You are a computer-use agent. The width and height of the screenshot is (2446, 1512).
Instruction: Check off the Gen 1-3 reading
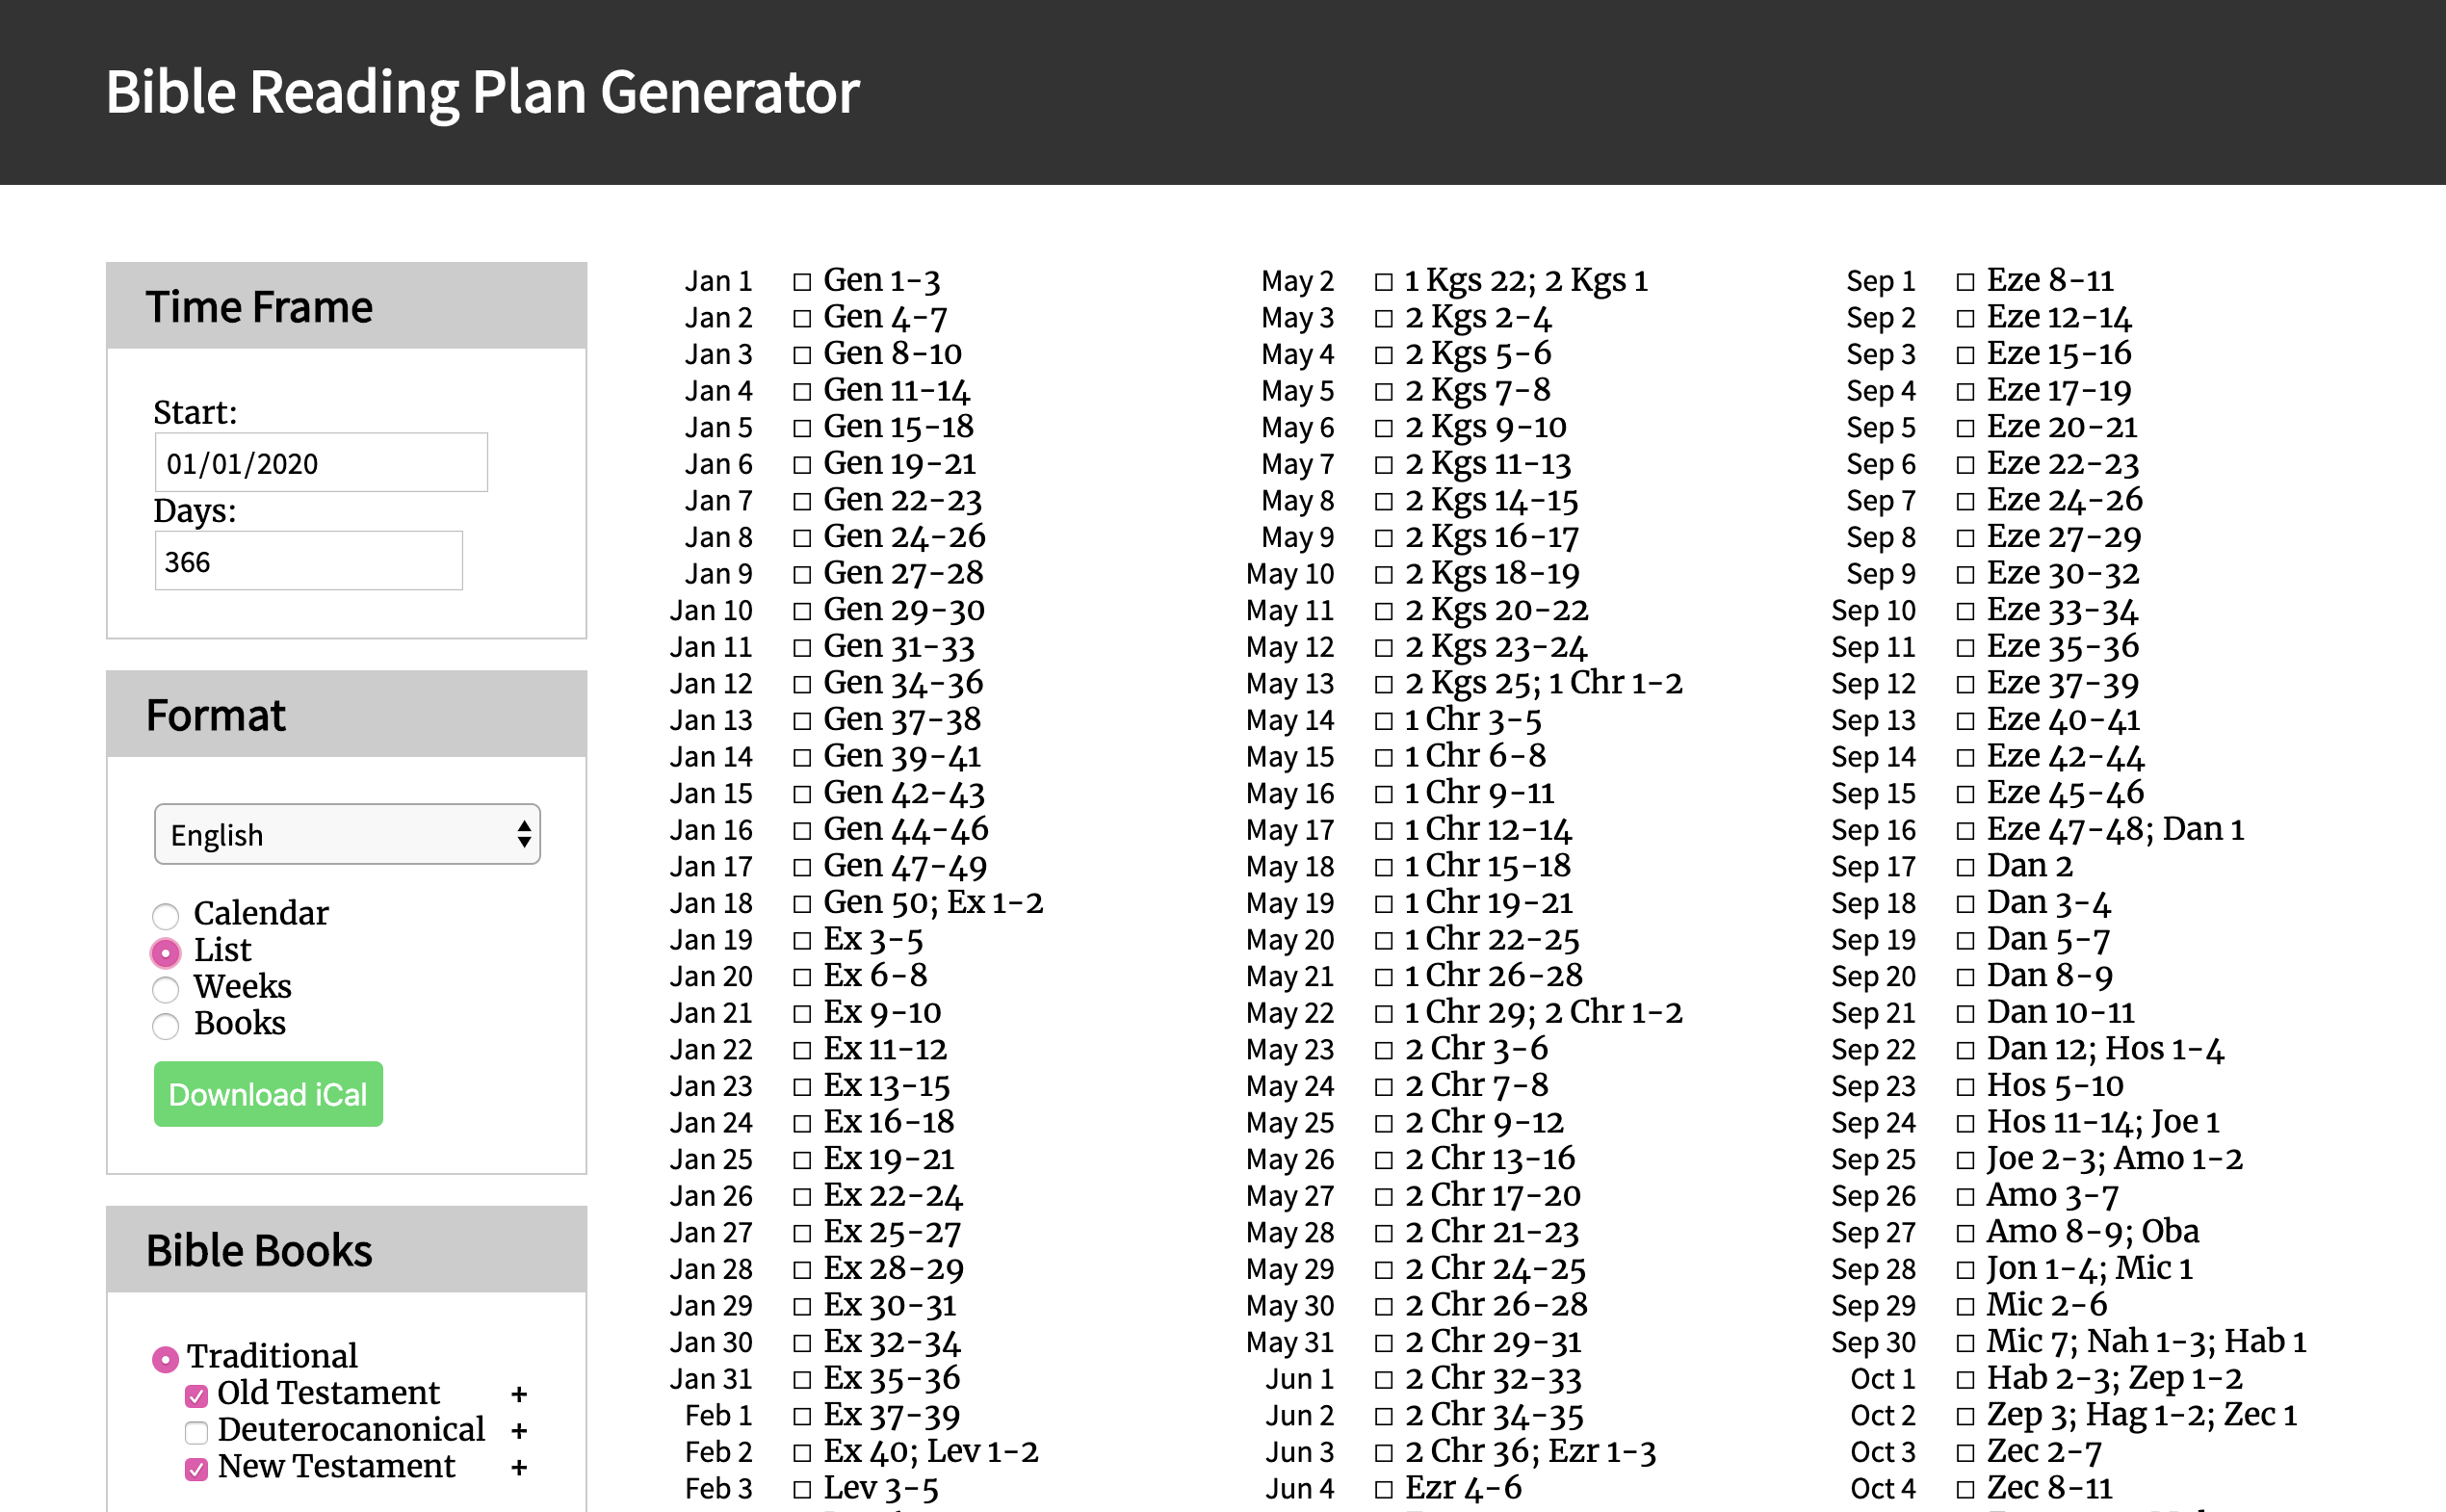802,282
